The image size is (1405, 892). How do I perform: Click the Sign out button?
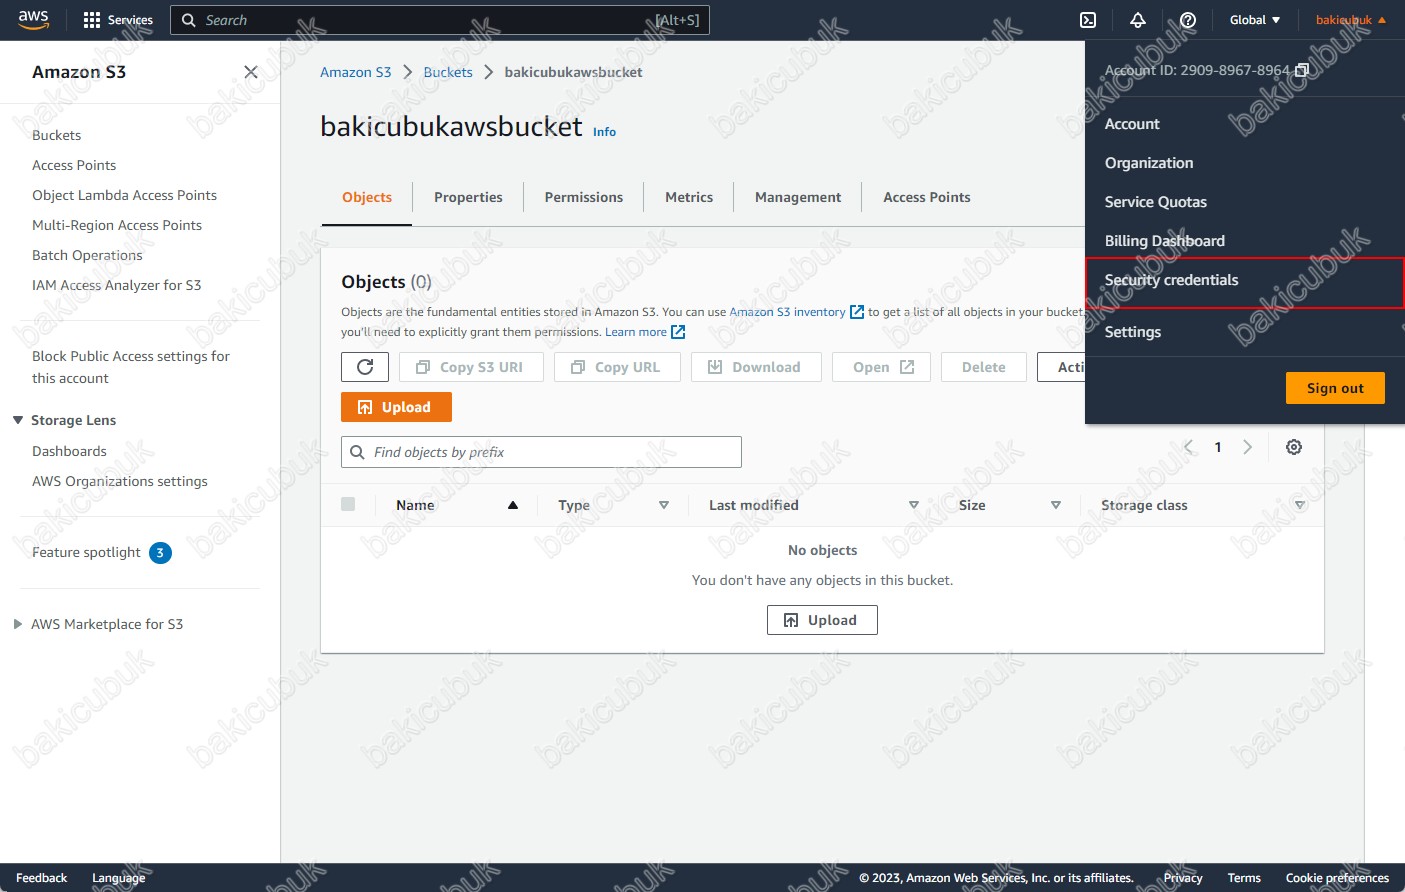1335,388
